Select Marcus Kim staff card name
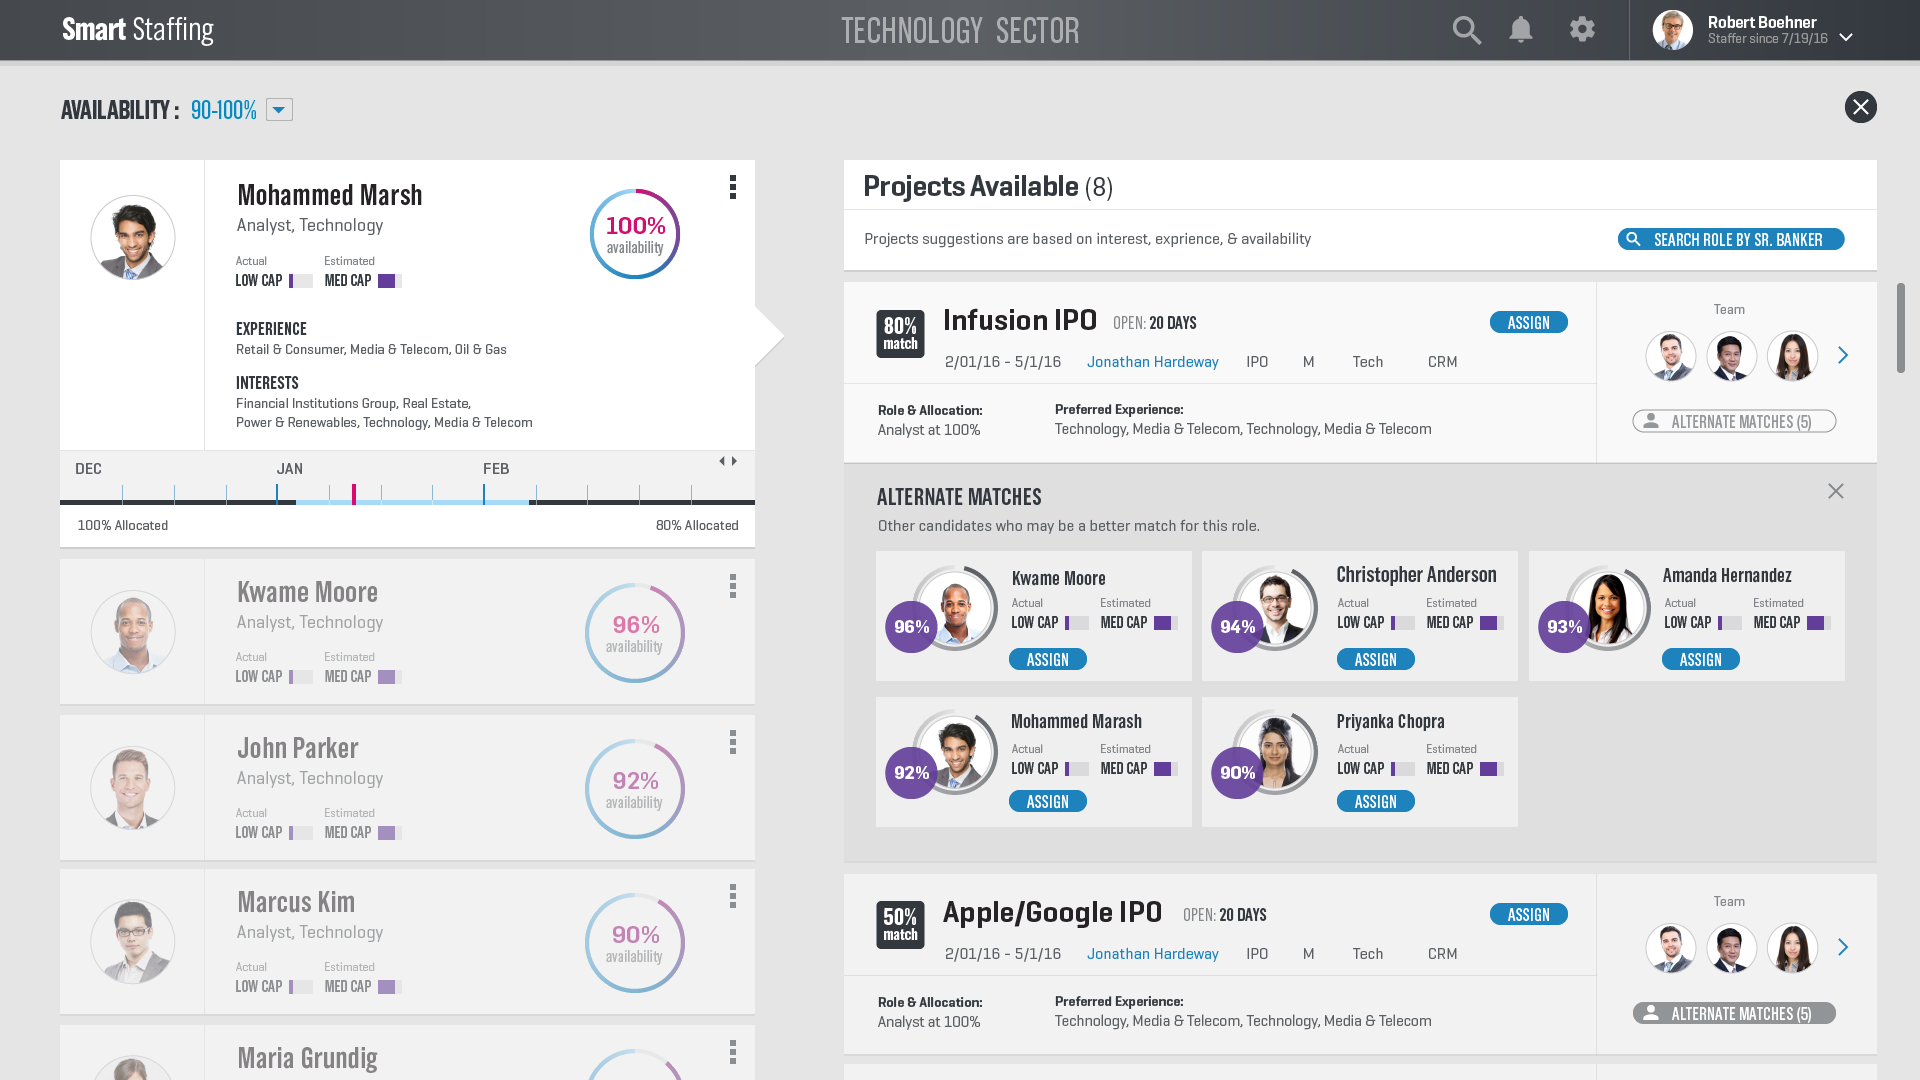Image resolution: width=1920 pixels, height=1080 pixels. click(x=295, y=902)
